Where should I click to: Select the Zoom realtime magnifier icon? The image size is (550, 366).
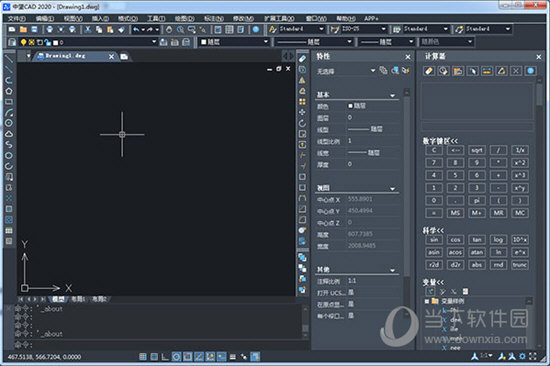coord(180,29)
